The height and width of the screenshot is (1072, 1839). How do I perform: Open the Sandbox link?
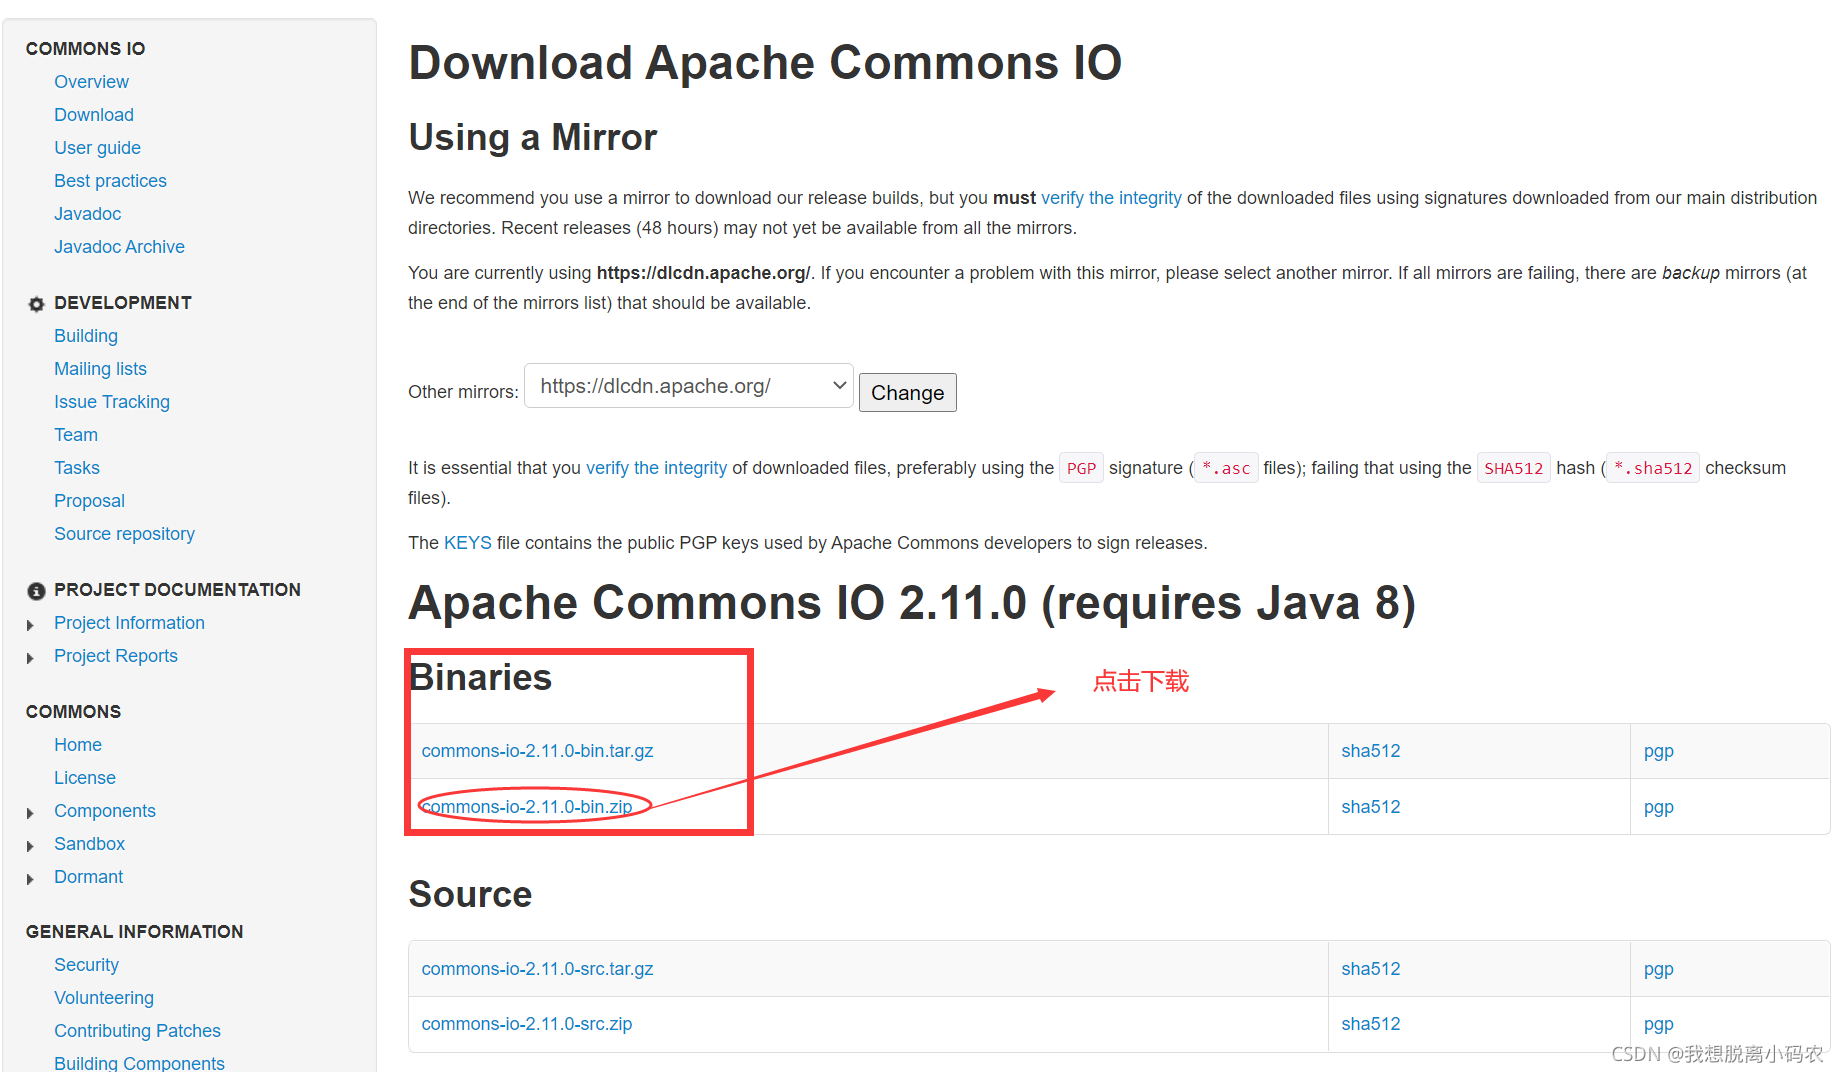tap(89, 844)
